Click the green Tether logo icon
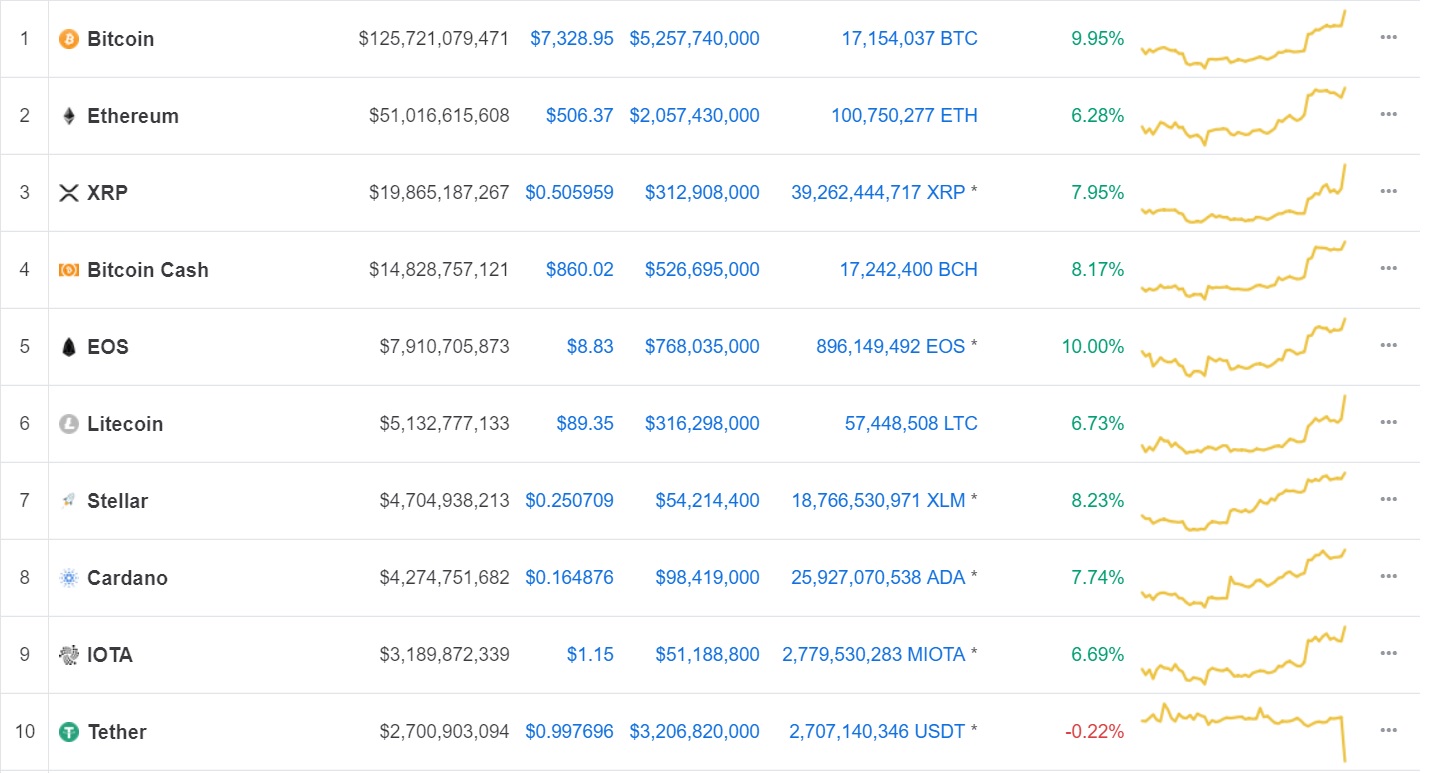Screen dimensions: 1429x773 point(68,732)
